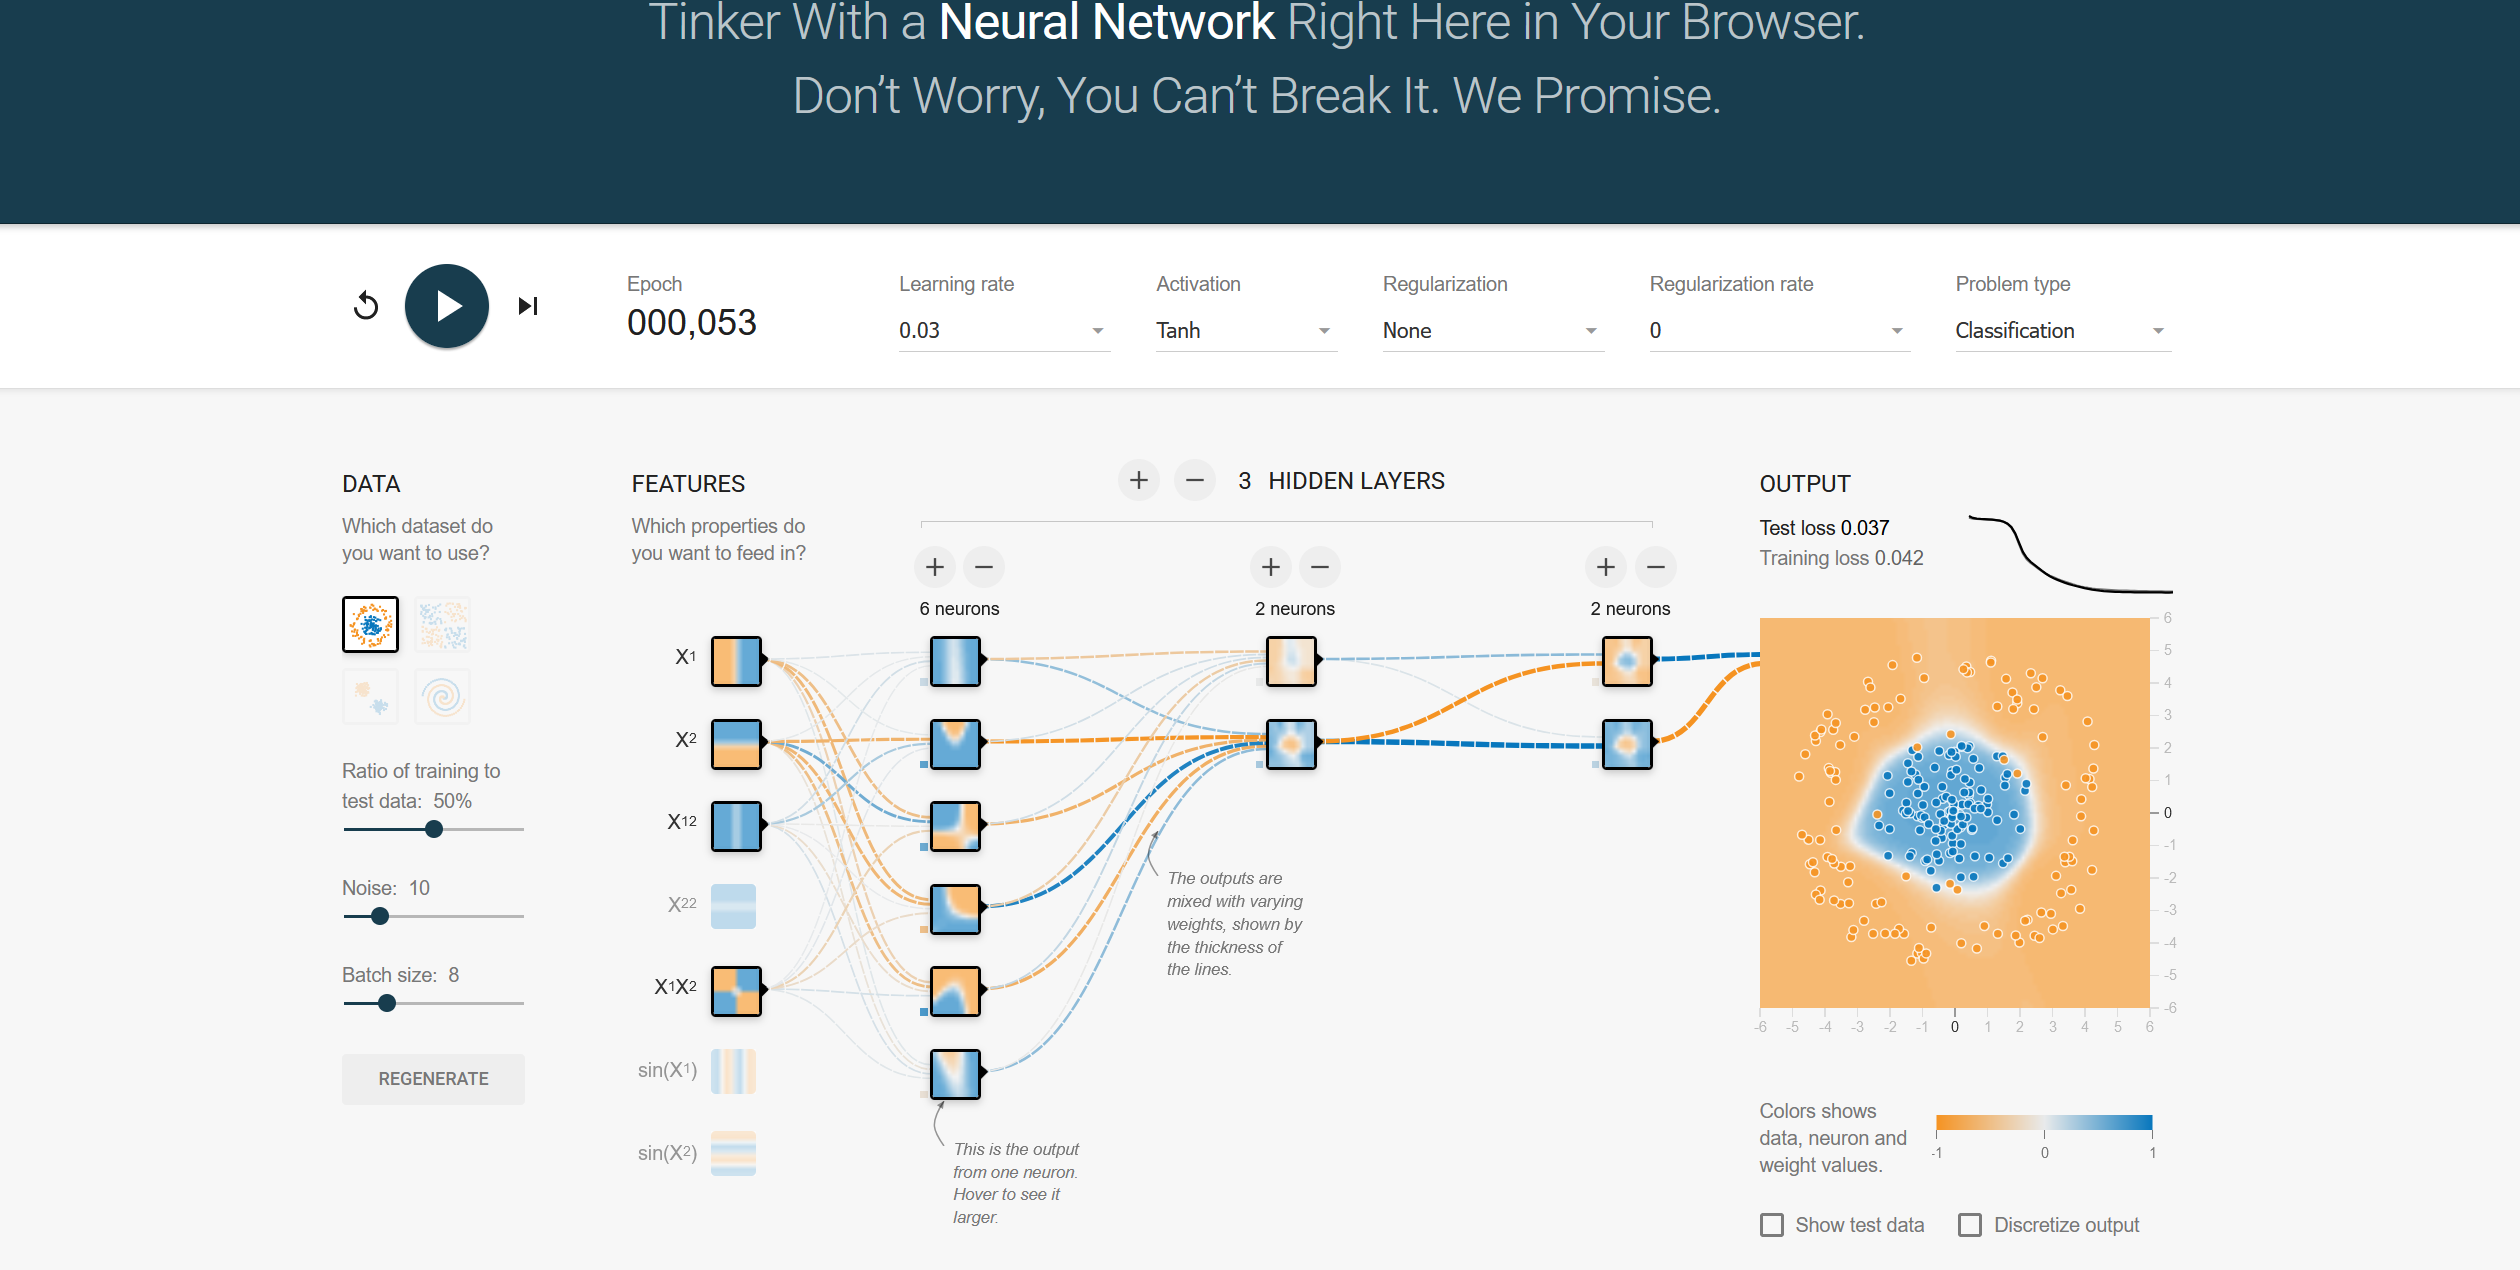Click the top neuron in third layer
The height and width of the screenshot is (1270, 2520).
(x=1627, y=661)
